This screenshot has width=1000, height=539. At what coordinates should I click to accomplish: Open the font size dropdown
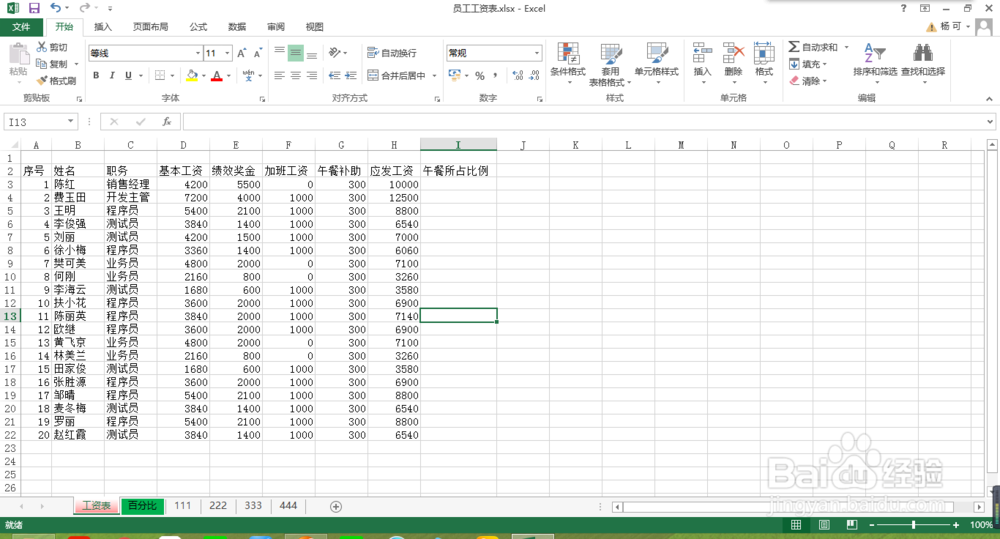(x=227, y=53)
